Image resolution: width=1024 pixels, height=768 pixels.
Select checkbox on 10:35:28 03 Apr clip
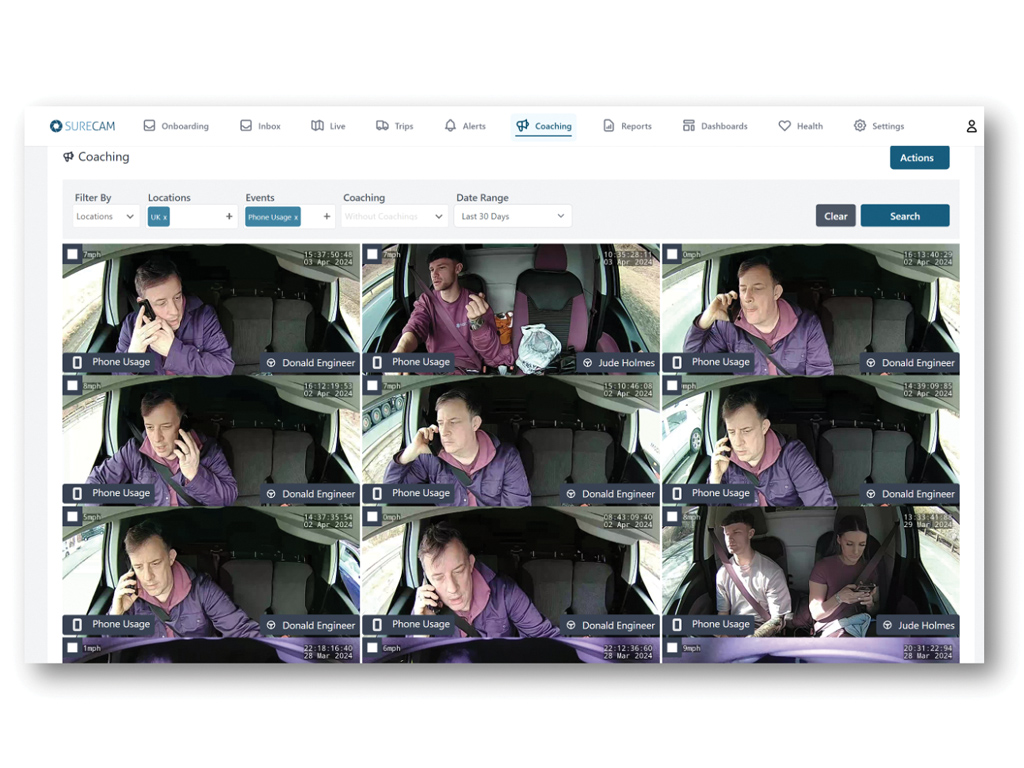(x=372, y=254)
